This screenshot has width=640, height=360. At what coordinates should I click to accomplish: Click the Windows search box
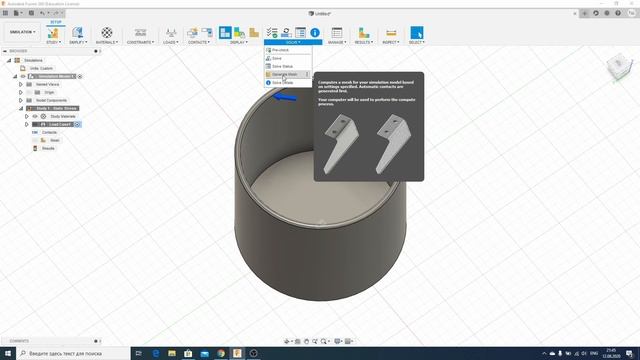73,353
